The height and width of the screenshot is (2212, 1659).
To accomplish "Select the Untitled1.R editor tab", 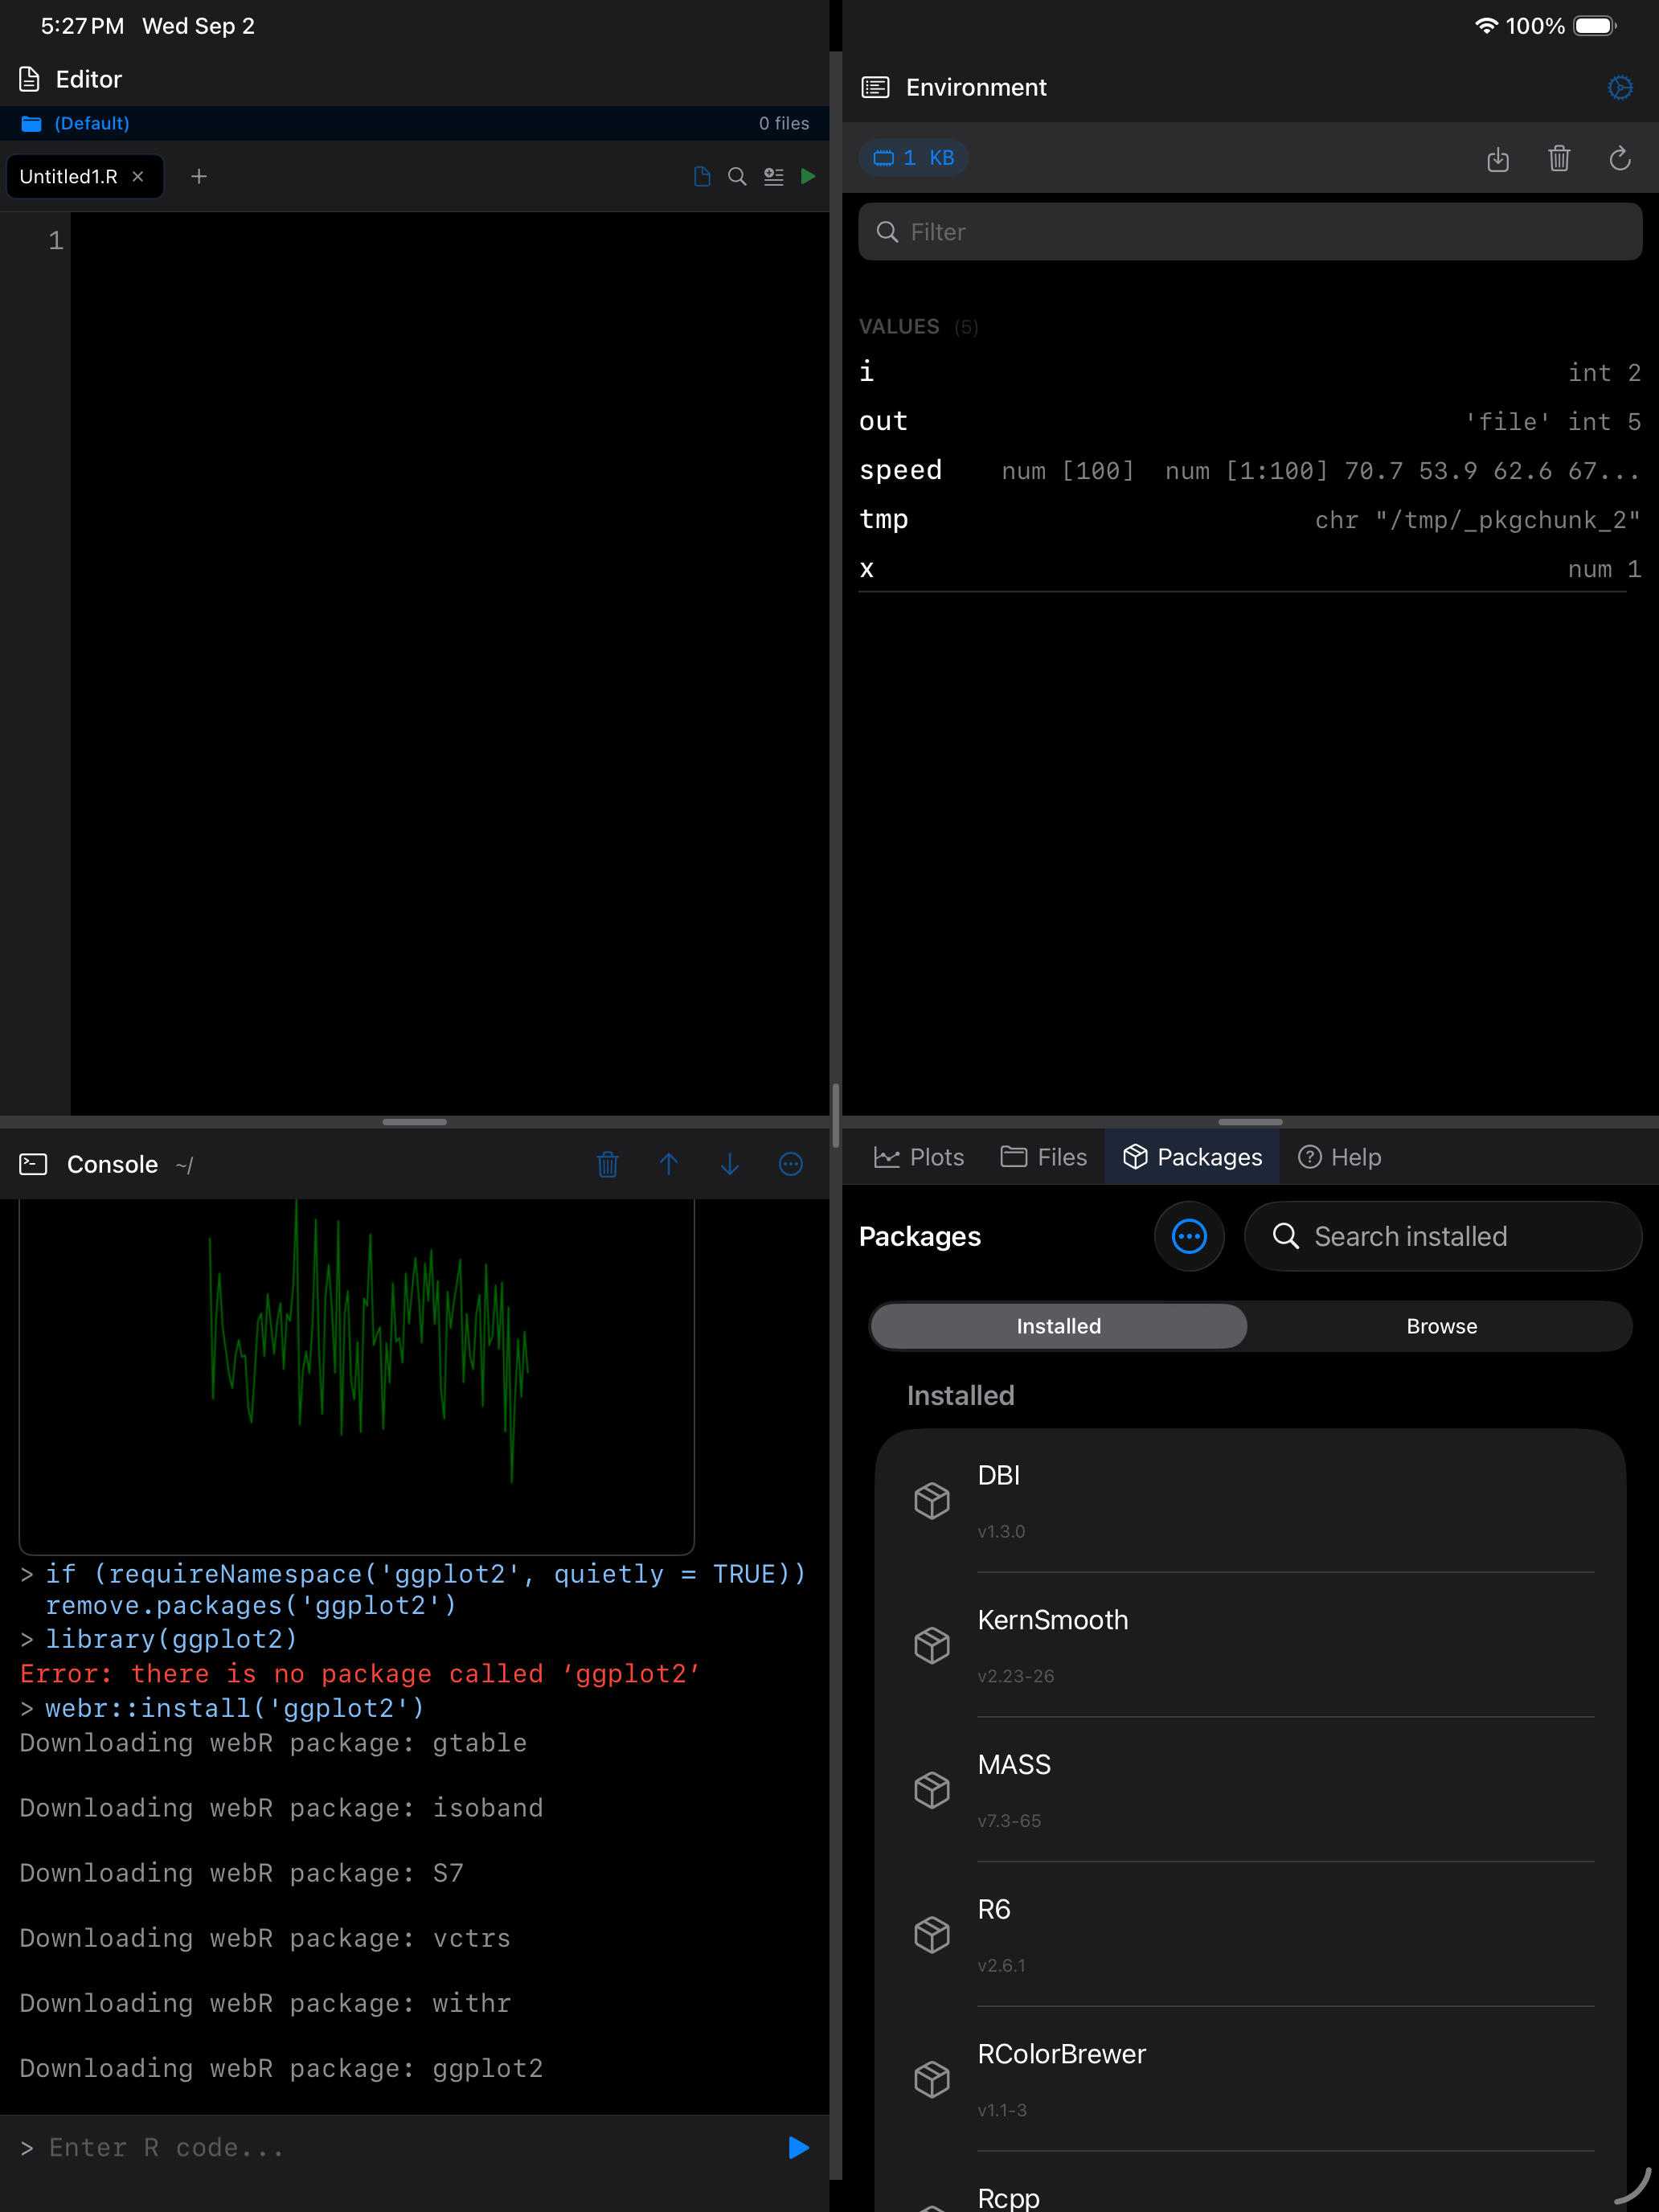I will click(85, 176).
